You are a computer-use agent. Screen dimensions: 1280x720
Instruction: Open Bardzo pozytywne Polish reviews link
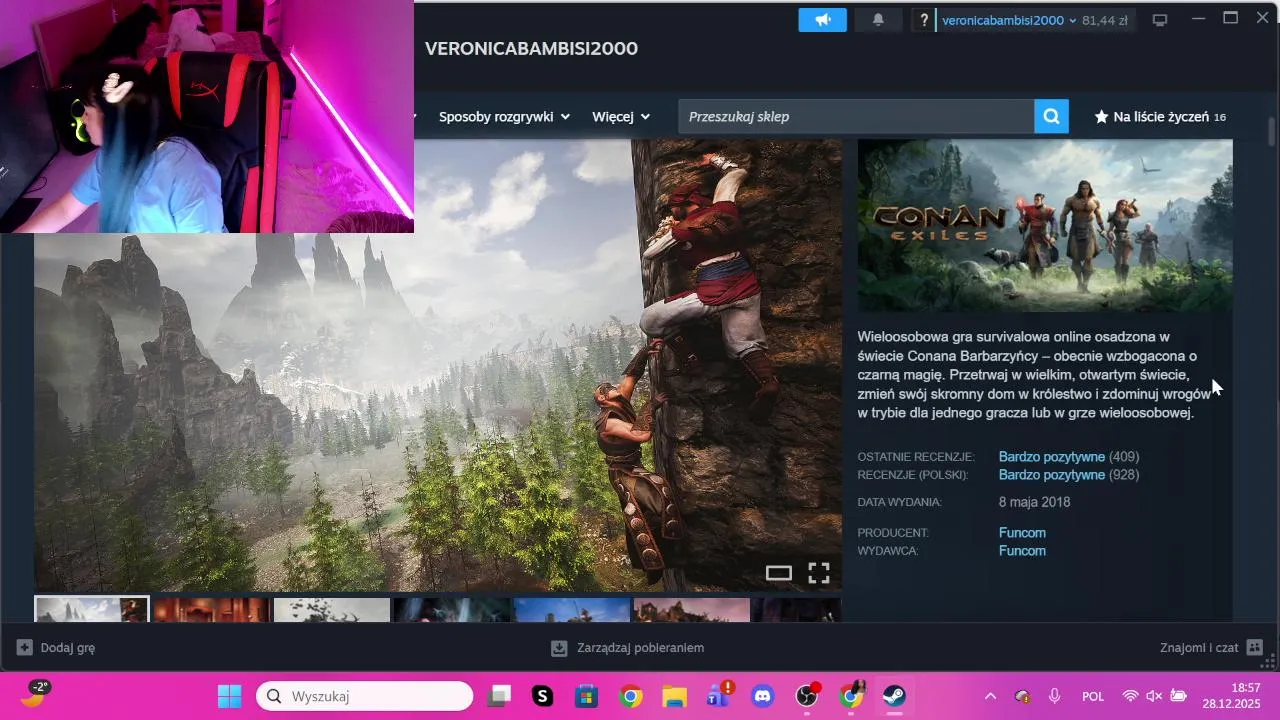tap(1051, 475)
